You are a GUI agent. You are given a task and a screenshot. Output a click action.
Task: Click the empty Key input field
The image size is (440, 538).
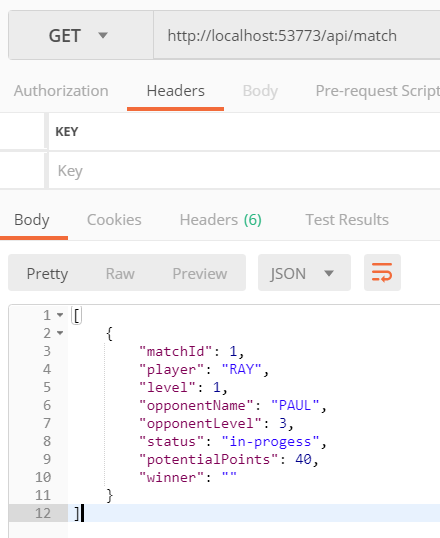[244, 171]
